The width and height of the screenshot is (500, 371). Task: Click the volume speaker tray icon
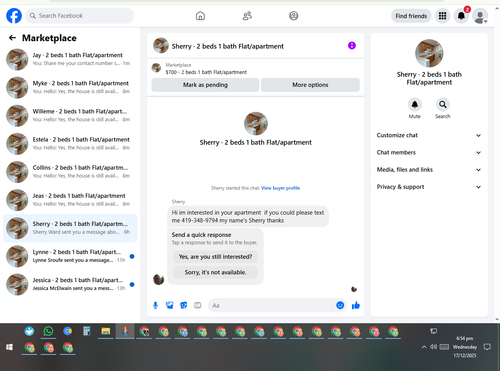pyautogui.click(x=433, y=347)
